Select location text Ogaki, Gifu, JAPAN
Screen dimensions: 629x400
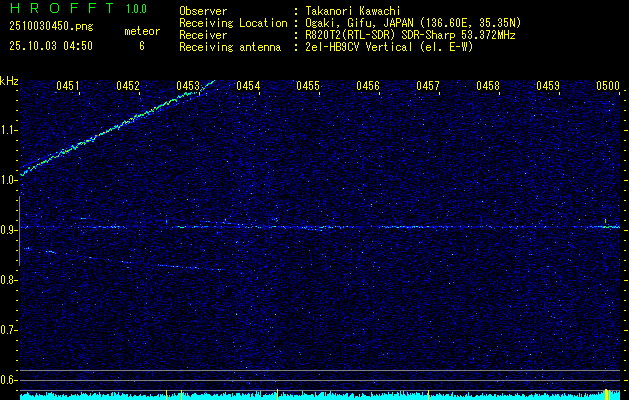(x=359, y=23)
